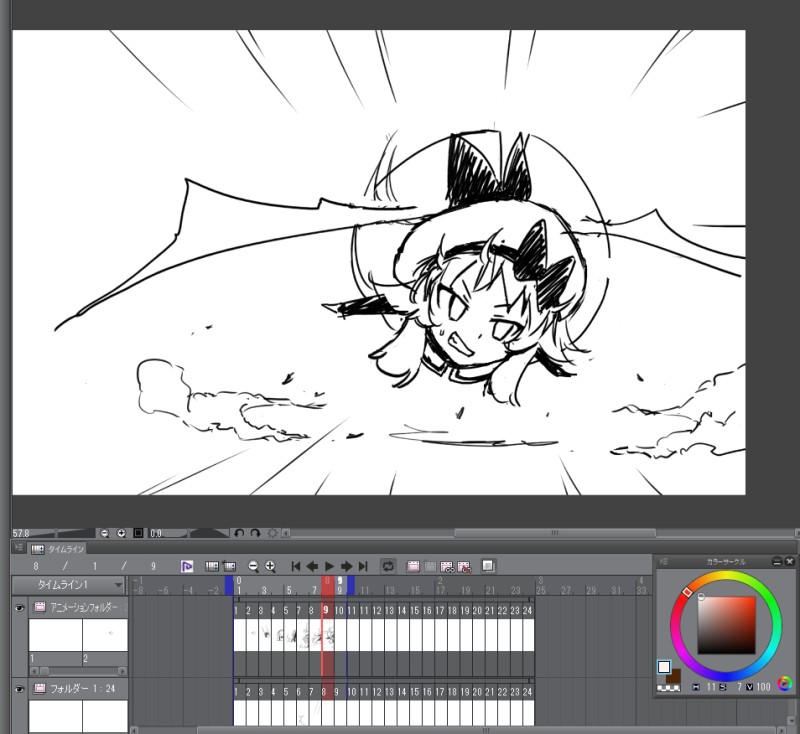Select the transparent color swatch
This screenshot has width=800, height=734.
click(x=668, y=688)
